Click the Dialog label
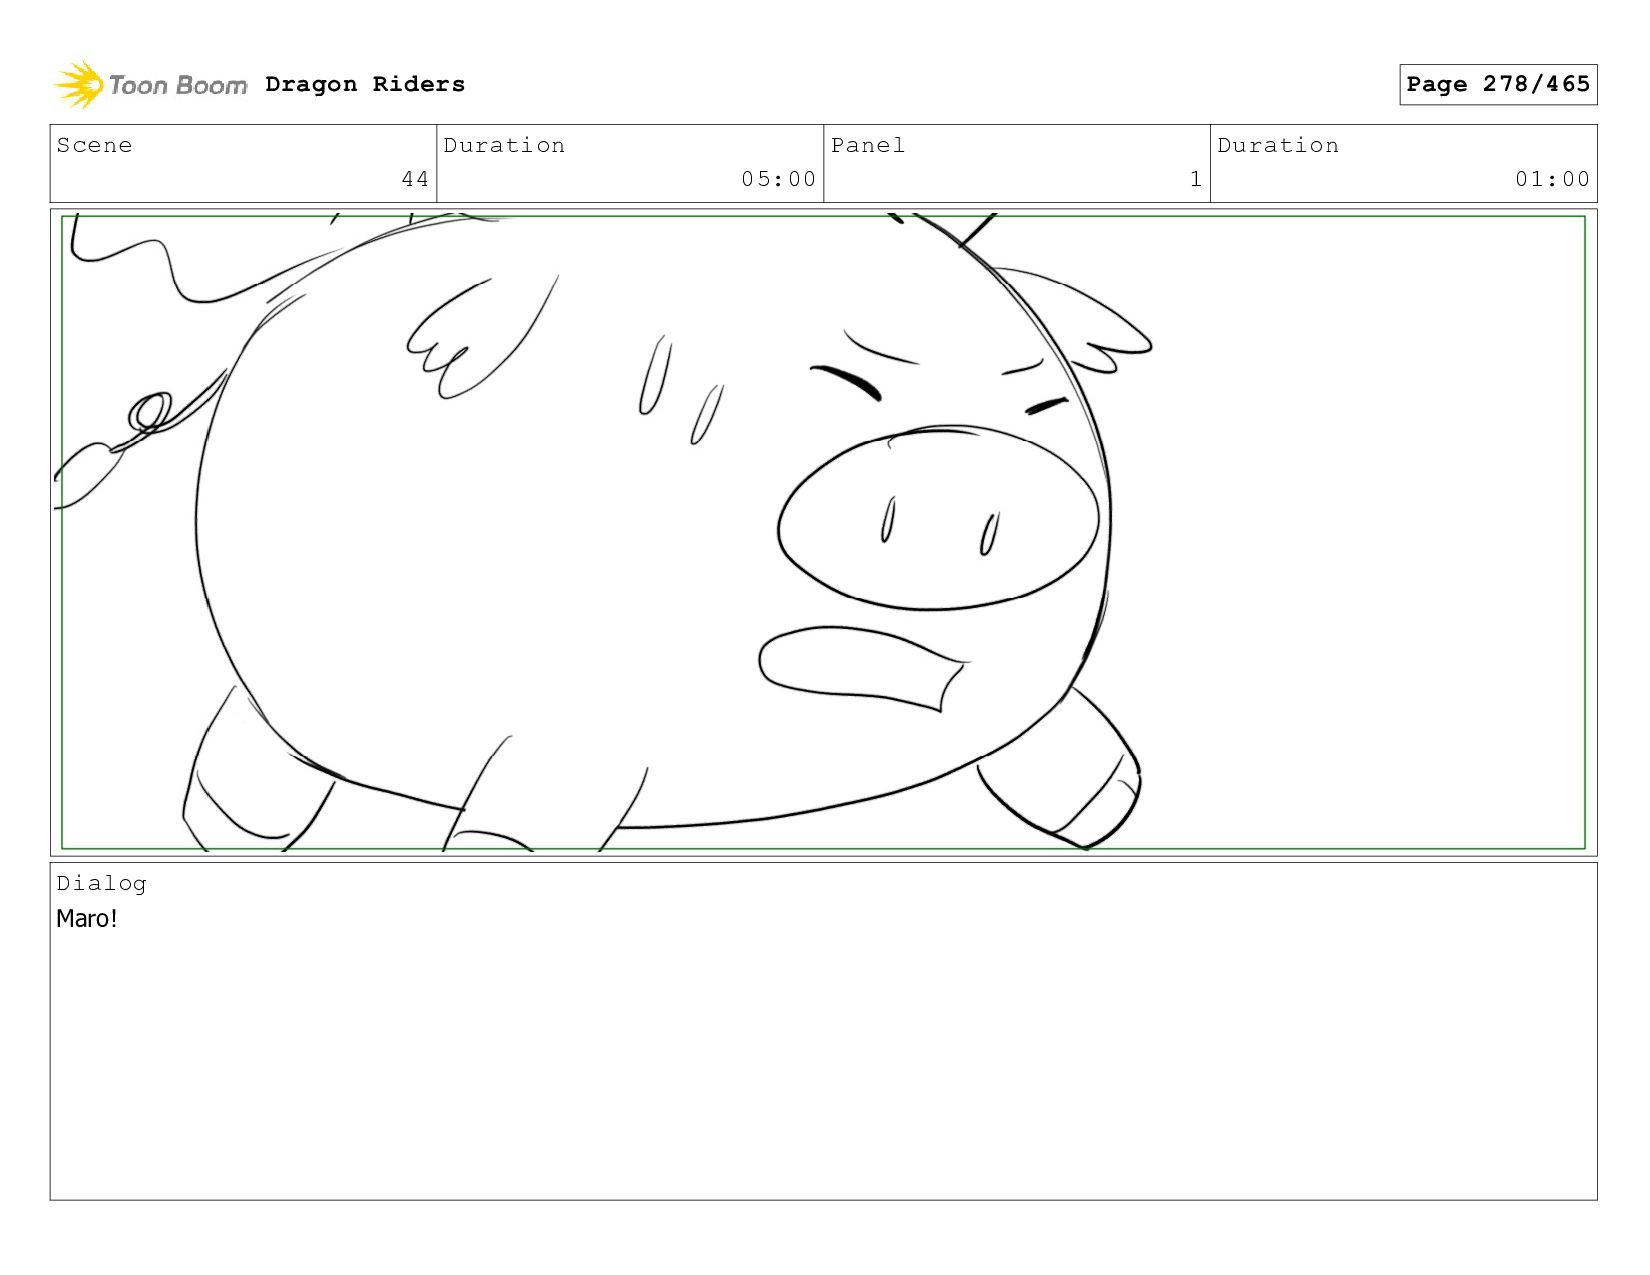The image size is (1650, 1275). tap(101, 883)
